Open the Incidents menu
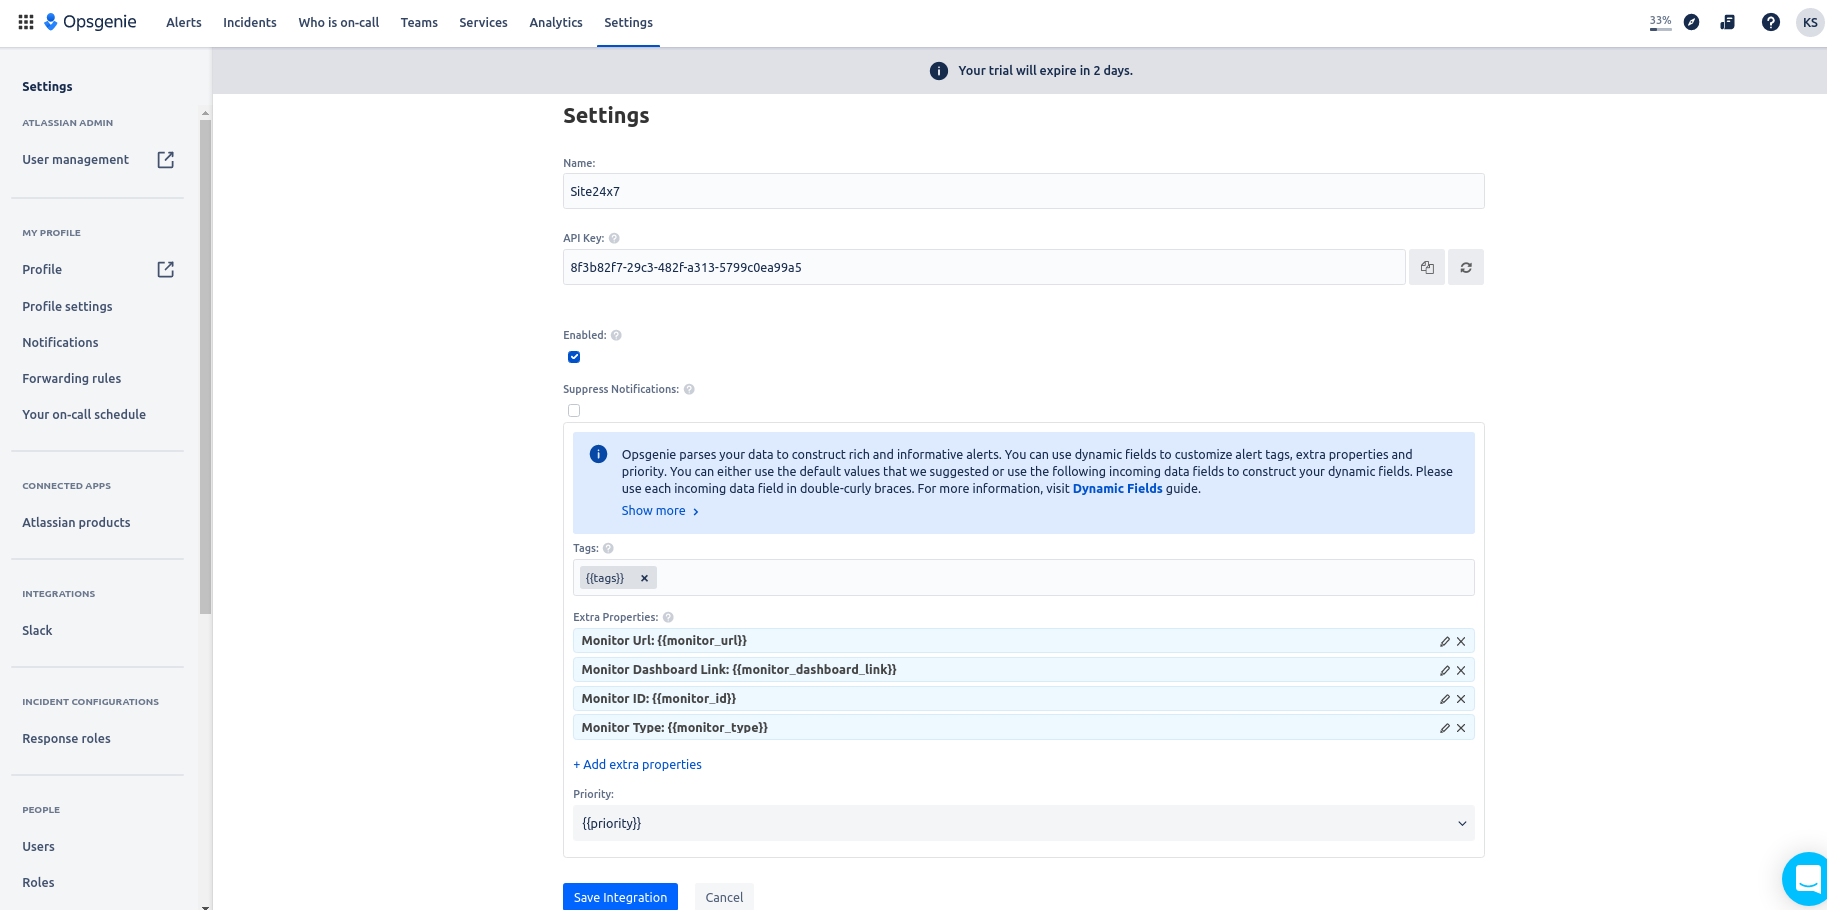The height and width of the screenshot is (910, 1827). [249, 22]
